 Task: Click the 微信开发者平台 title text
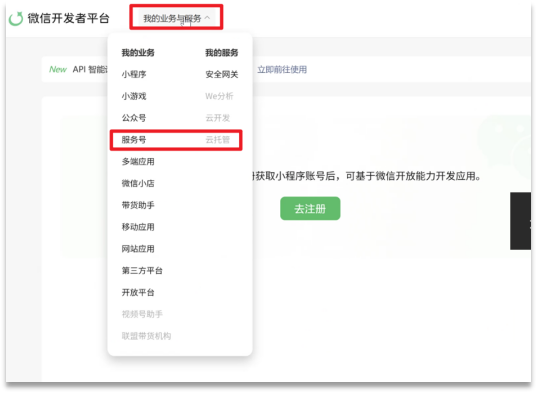tap(68, 18)
